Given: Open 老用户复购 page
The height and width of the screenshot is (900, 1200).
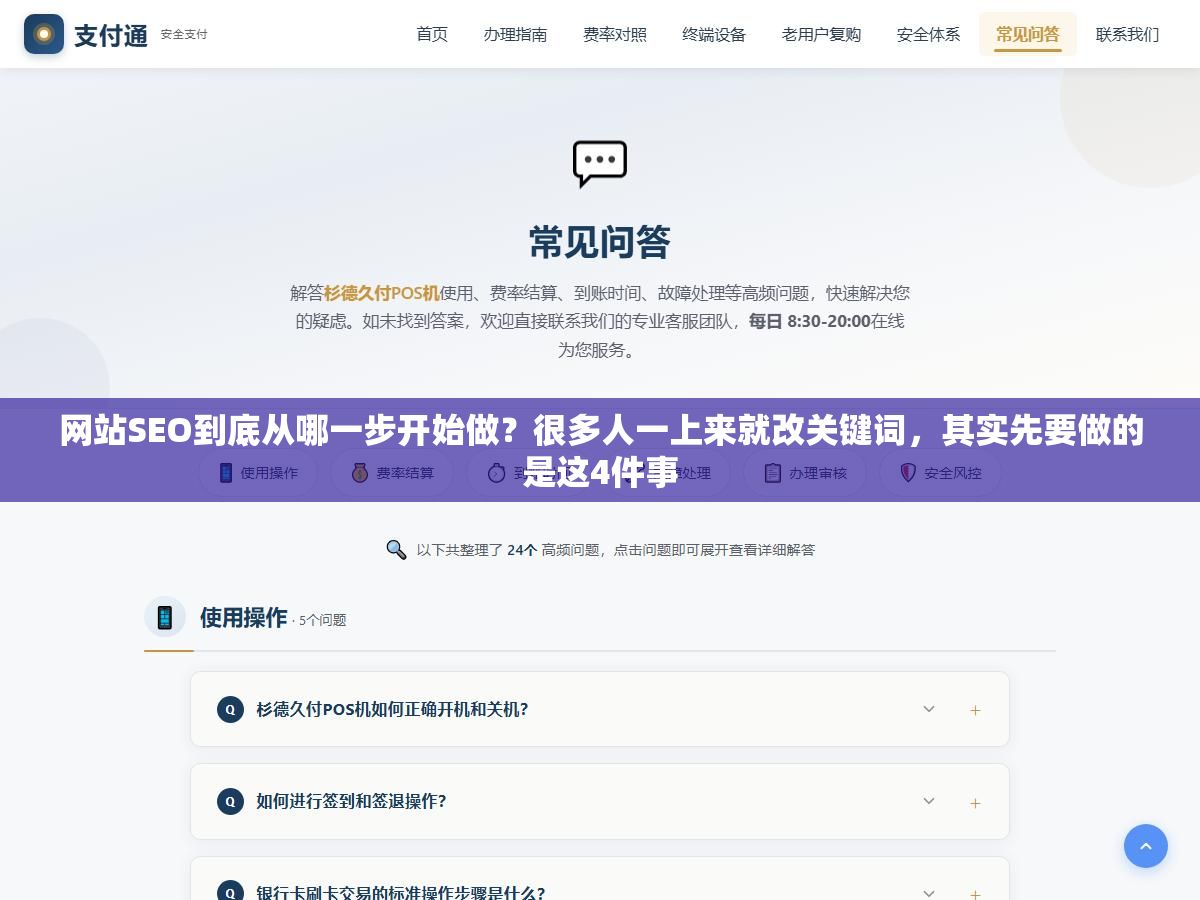Looking at the screenshot, I should pyautogui.click(x=821, y=34).
